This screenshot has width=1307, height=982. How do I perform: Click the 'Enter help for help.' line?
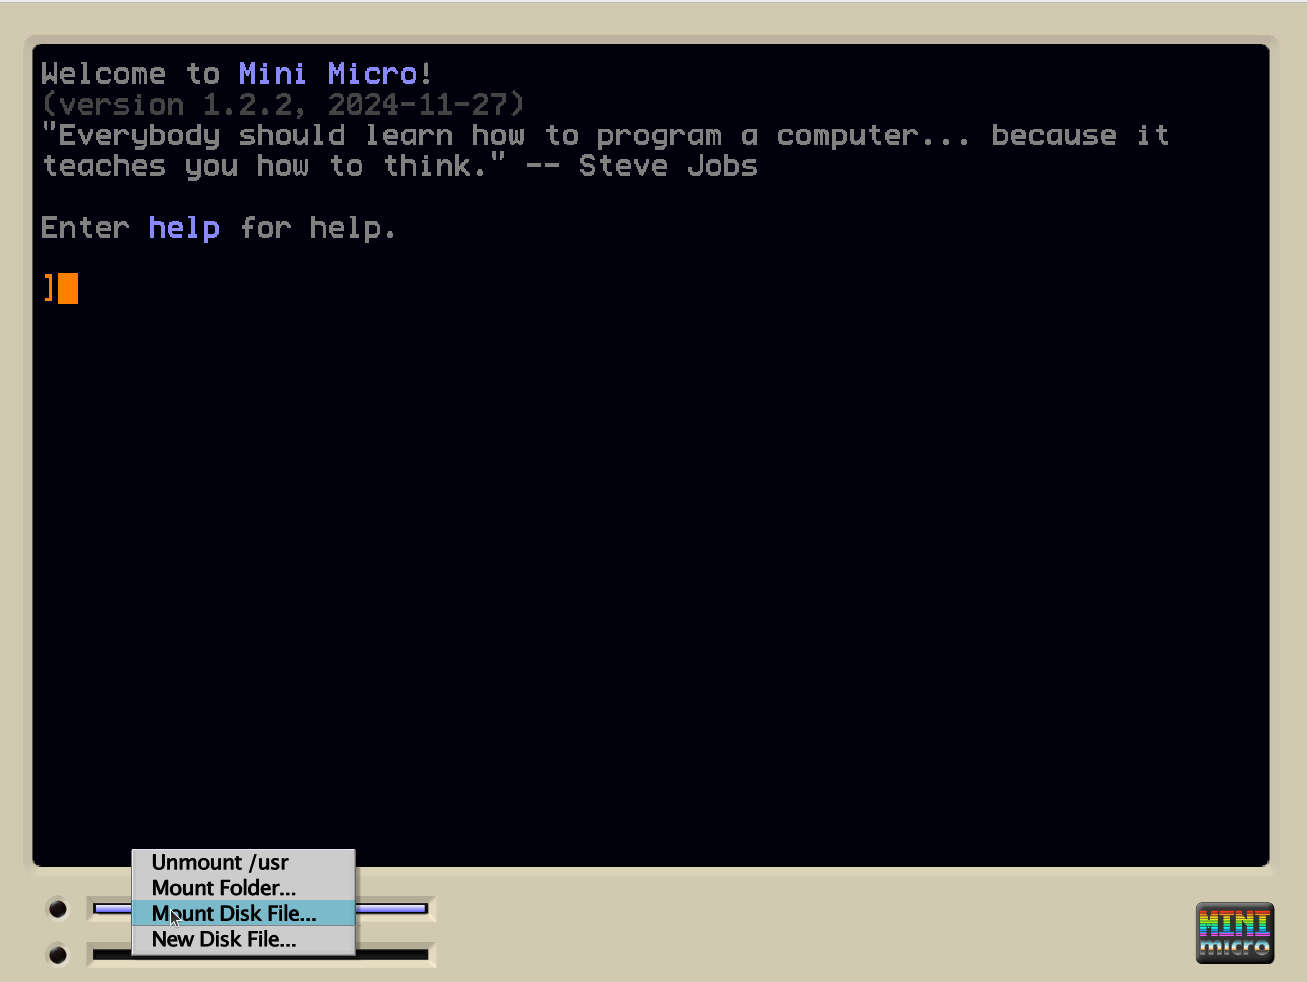click(x=218, y=228)
